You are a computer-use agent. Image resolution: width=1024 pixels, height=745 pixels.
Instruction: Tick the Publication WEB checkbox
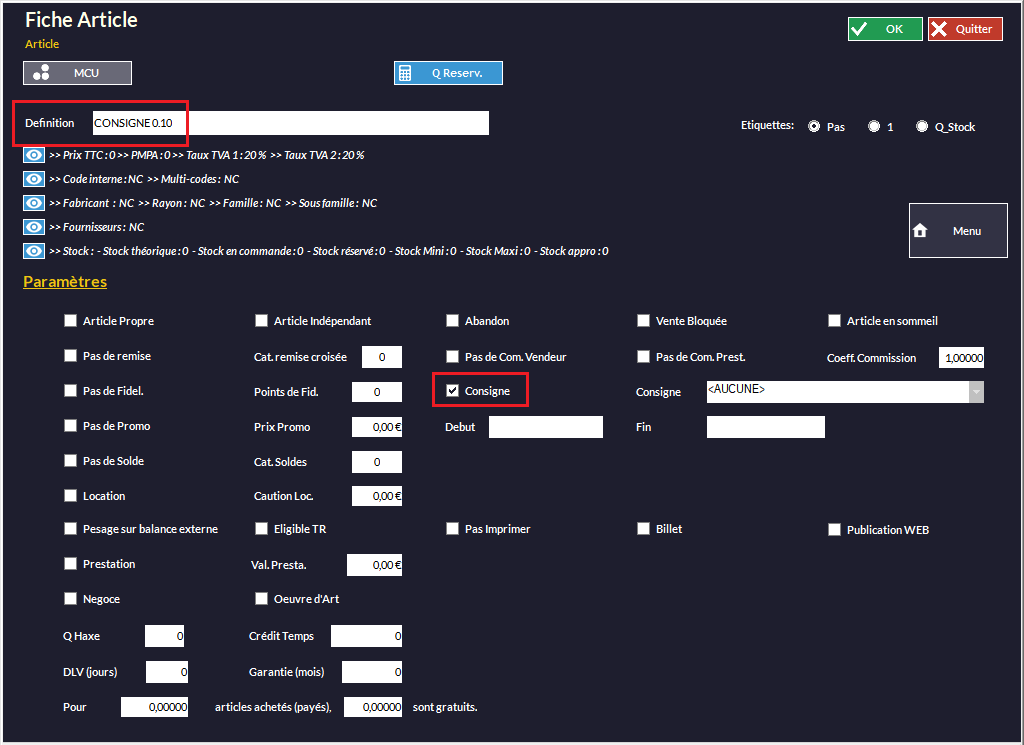tap(834, 530)
